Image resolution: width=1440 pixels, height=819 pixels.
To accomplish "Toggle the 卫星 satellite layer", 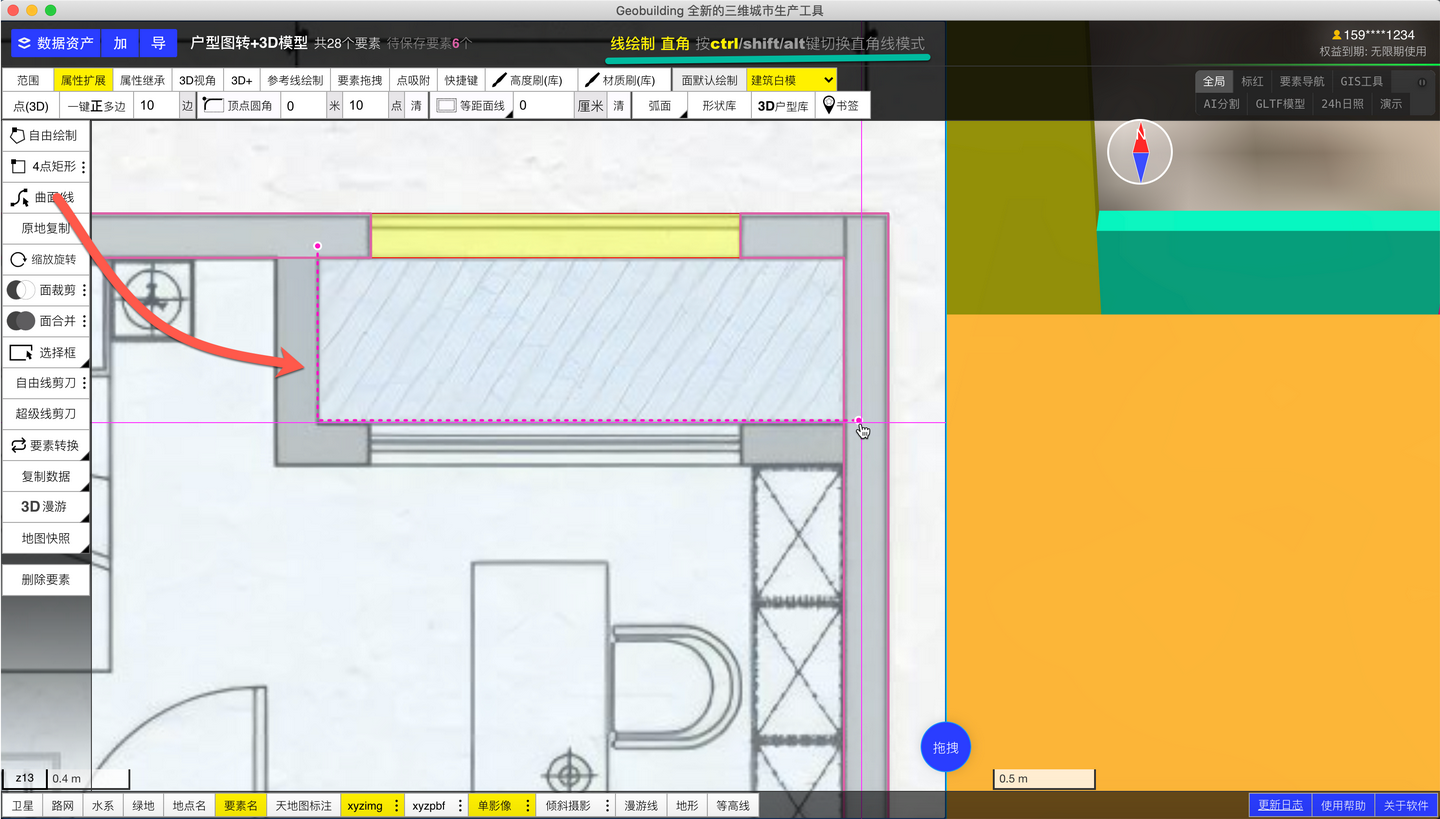I will point(22,805).
